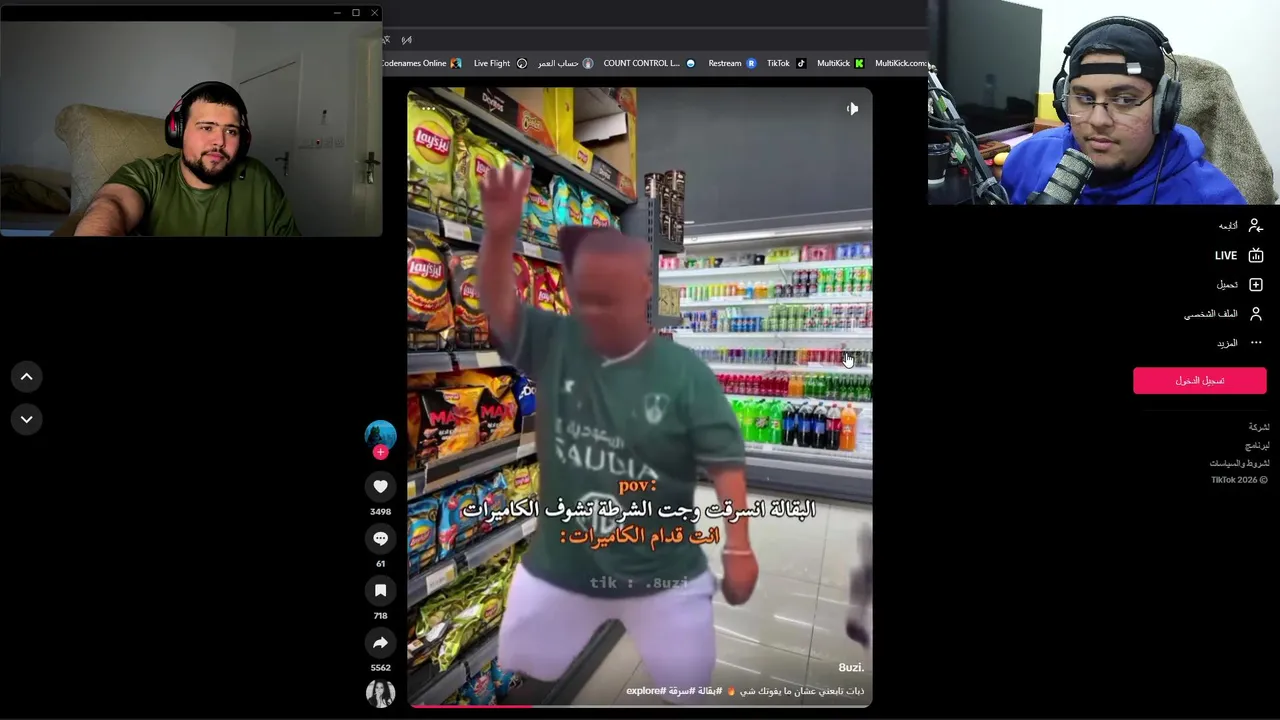Viewport: 1280px width, 720px height.
Task: Click the #explore hashtag in caption
Action: pos(645,691)
